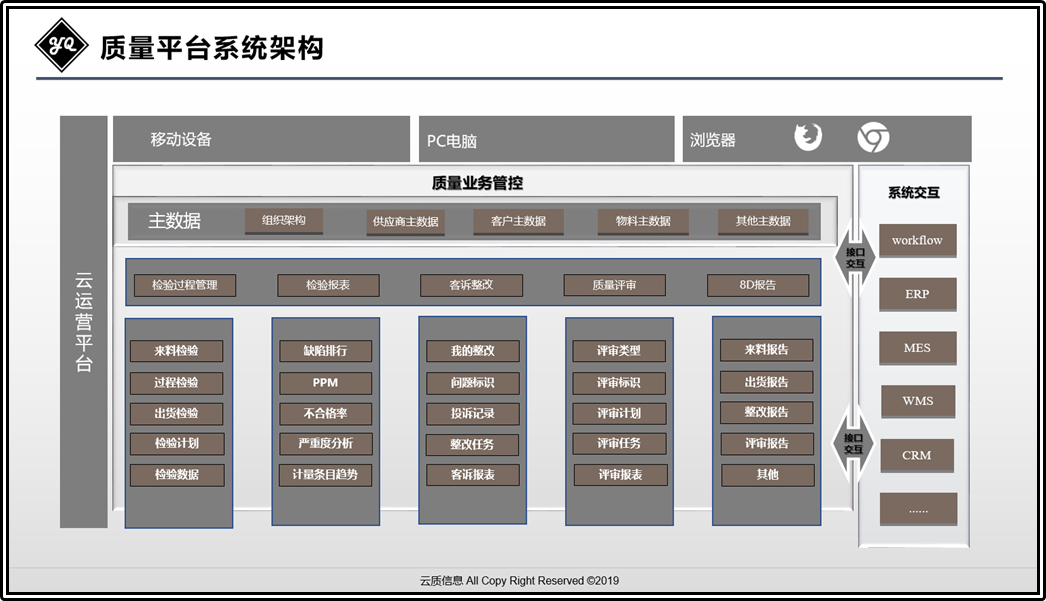The width and height of the screenshot is (1046, 601).
Task: Select the 移动设备 header panel
Action: coord(262,139)
